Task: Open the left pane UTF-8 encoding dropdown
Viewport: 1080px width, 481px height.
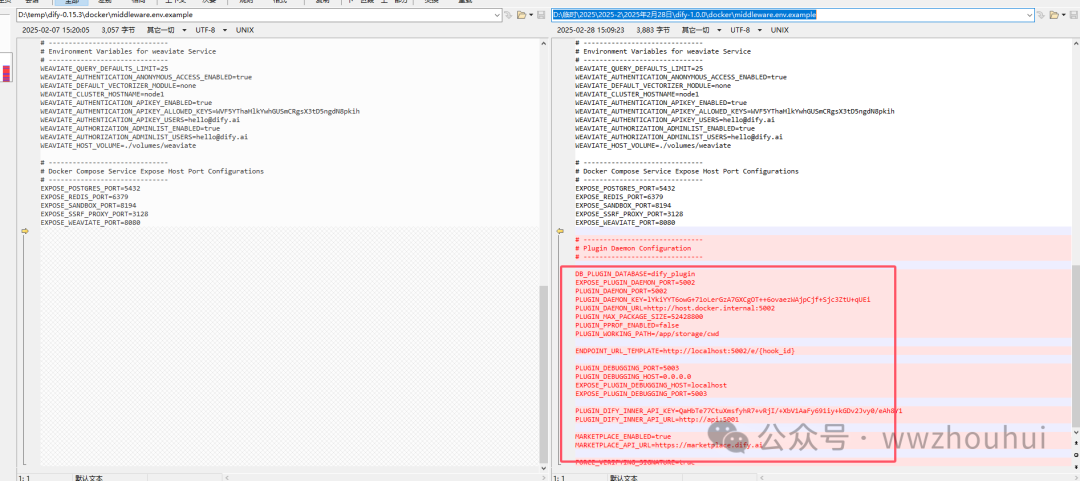Action: pyautogui.click(x=205, y=31)
